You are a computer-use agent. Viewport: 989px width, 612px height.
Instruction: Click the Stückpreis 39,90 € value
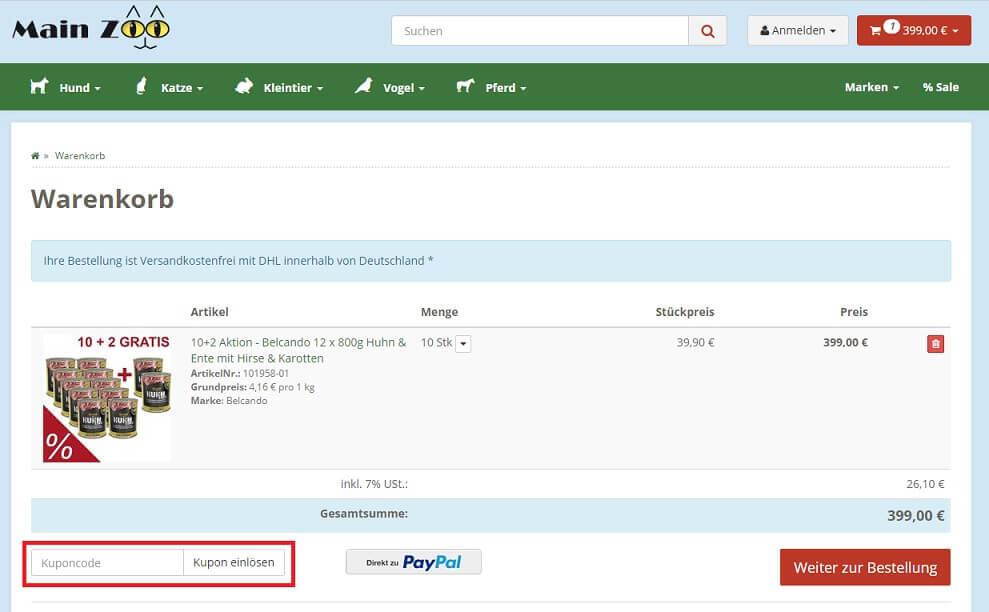click(695, 343)
